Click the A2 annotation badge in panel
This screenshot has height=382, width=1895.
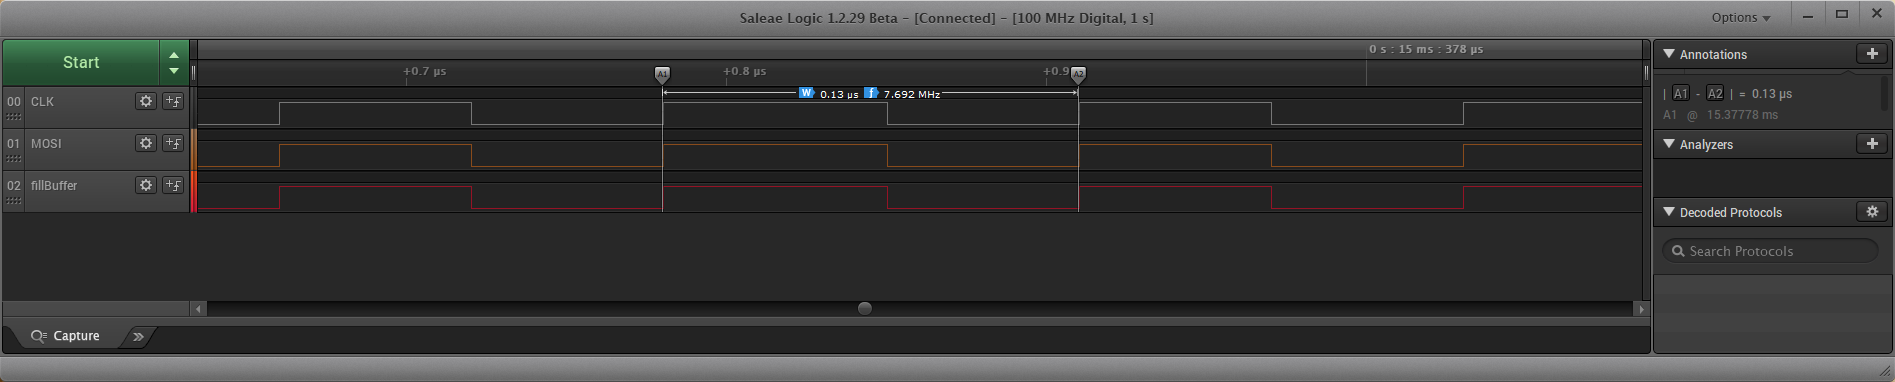pos(1715,93)
